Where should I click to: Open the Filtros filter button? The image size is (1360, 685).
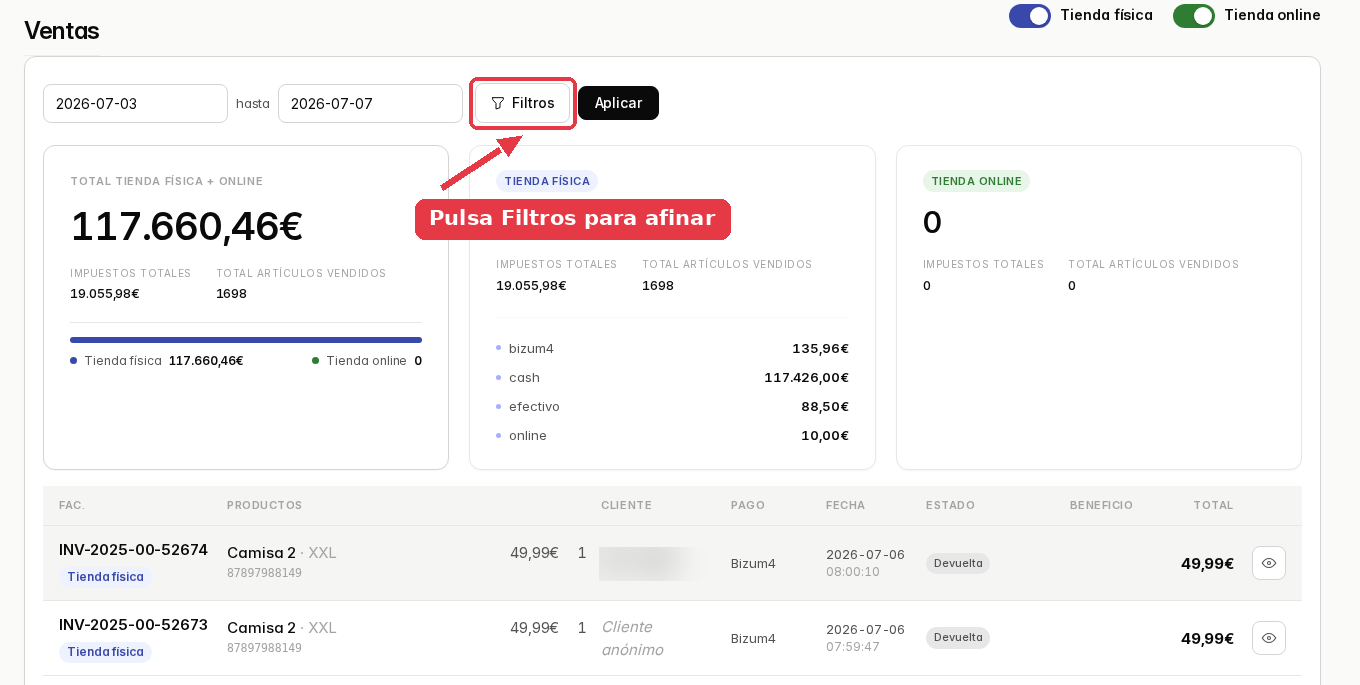pyautogui.click(x=522, y=103)
